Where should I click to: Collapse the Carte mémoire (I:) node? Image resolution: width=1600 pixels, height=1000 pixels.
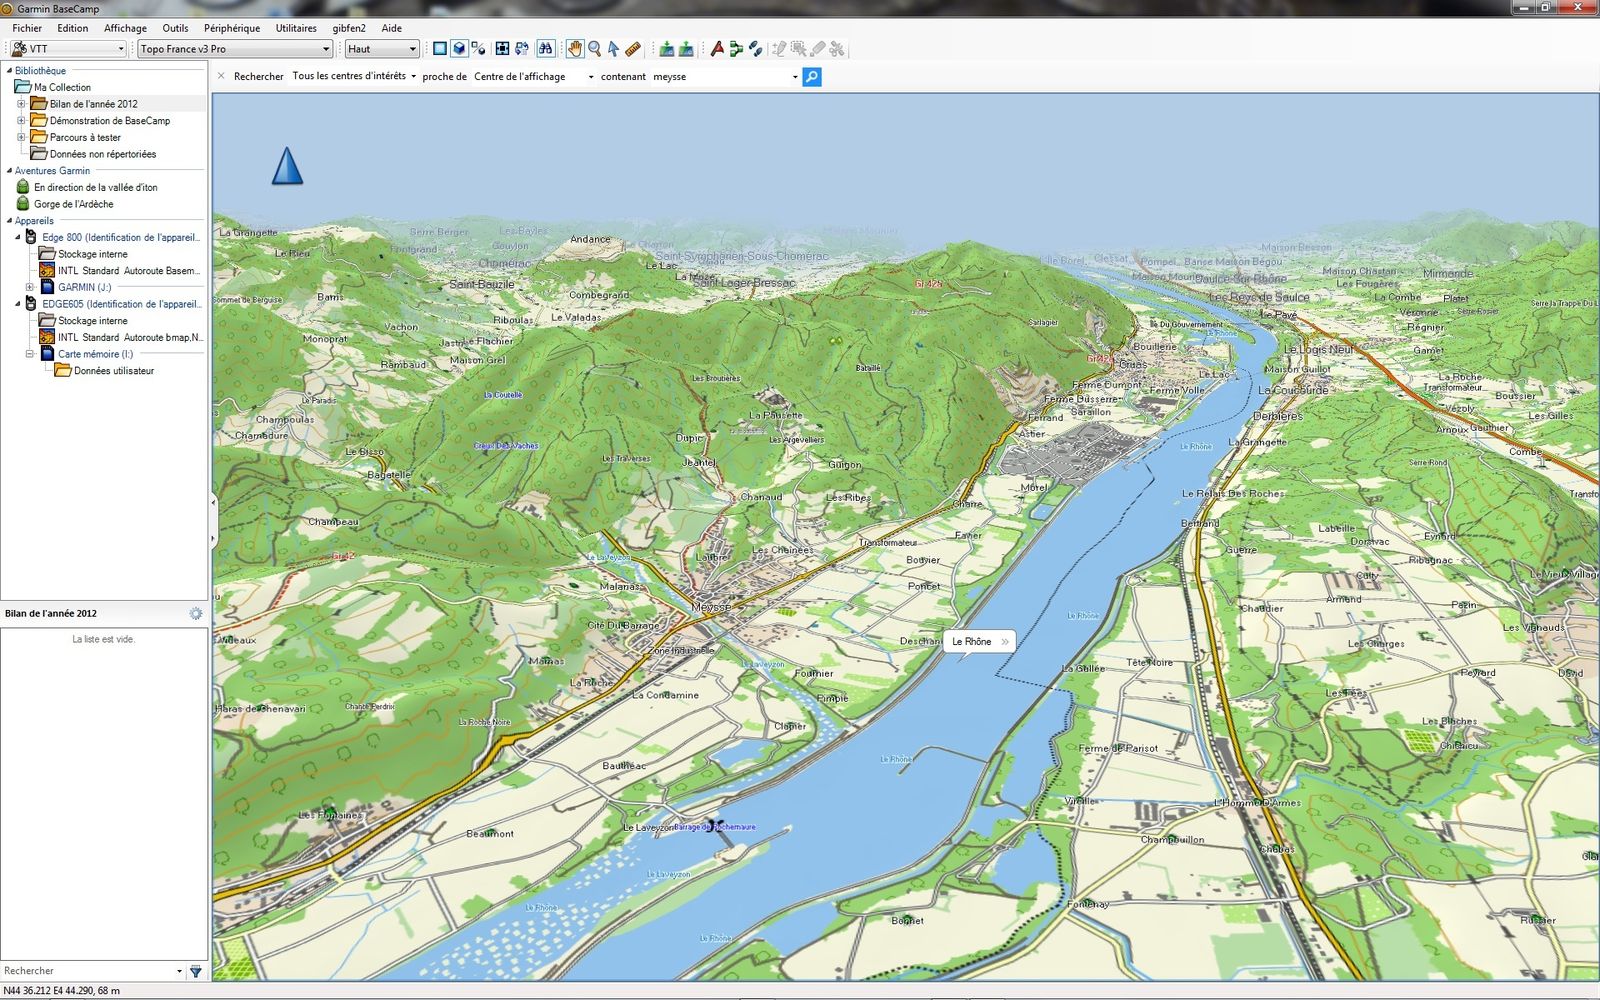[x=29, y=354]
